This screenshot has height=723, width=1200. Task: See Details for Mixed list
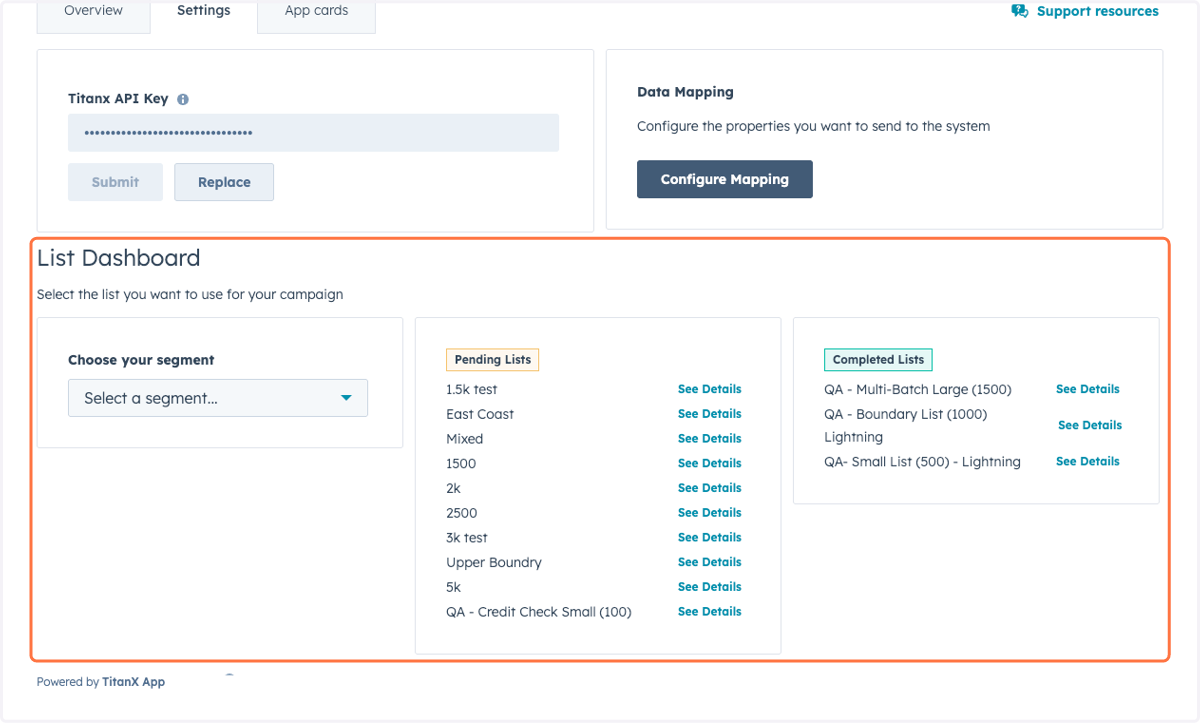710,439
